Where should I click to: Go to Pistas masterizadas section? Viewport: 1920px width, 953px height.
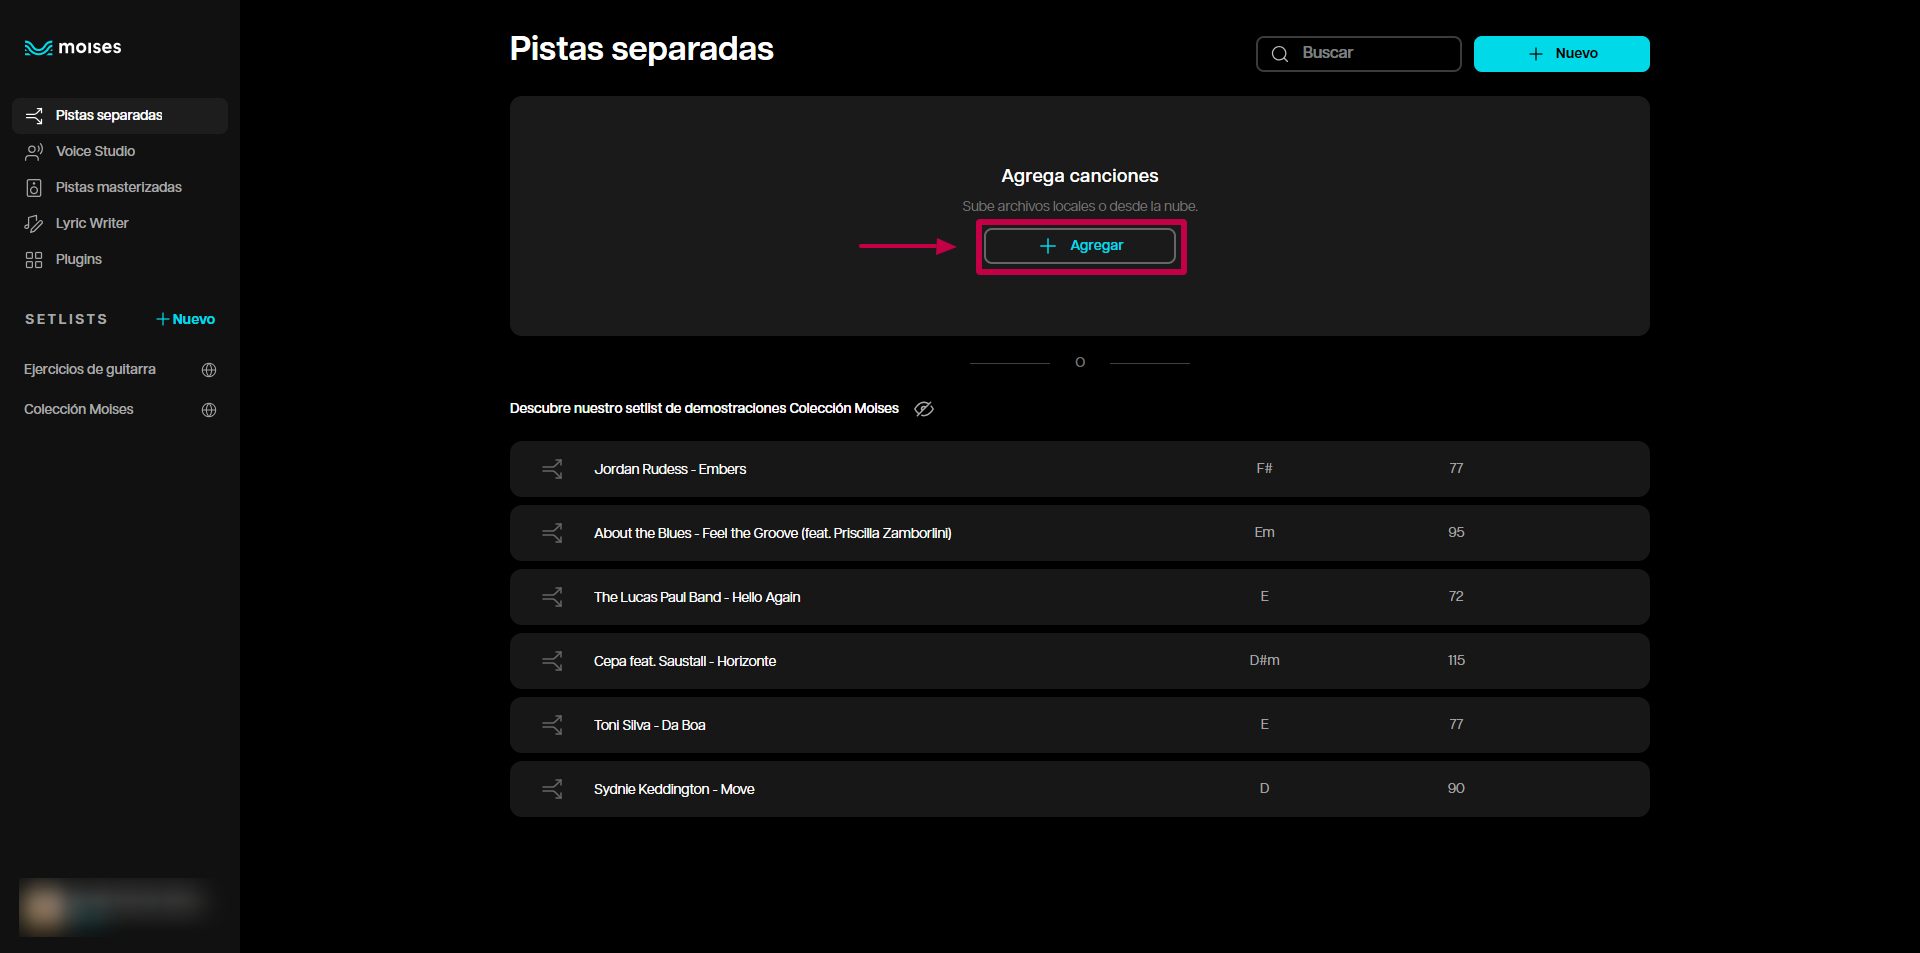tap(118, 188)
